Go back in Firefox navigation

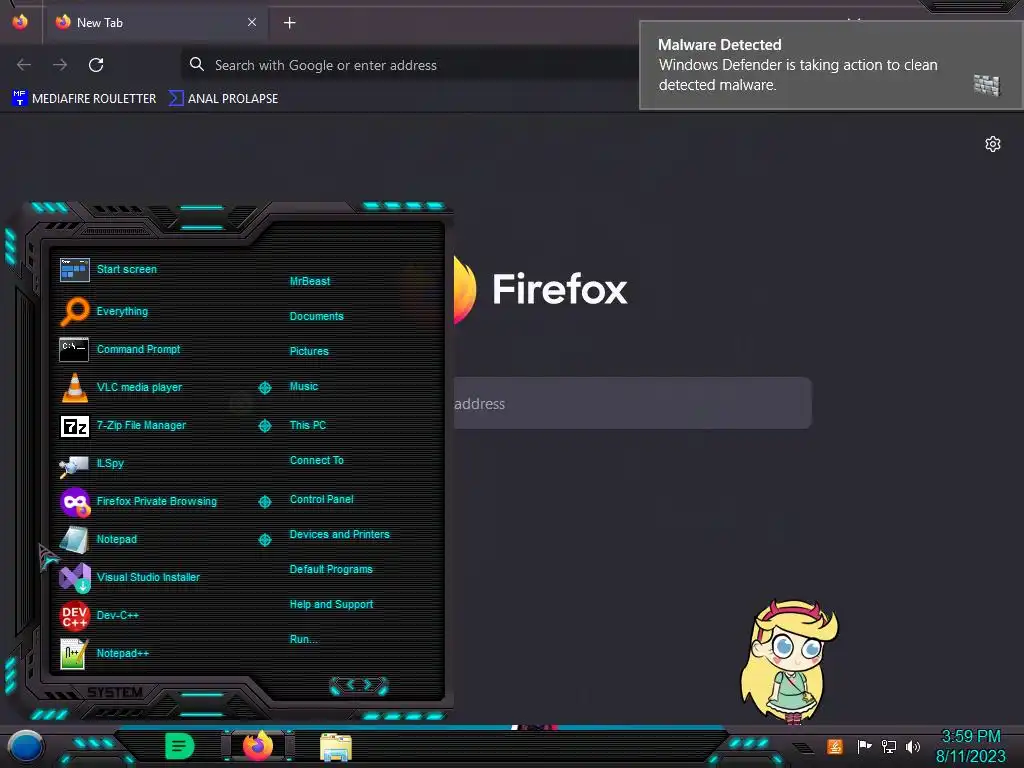click(24, 65)
